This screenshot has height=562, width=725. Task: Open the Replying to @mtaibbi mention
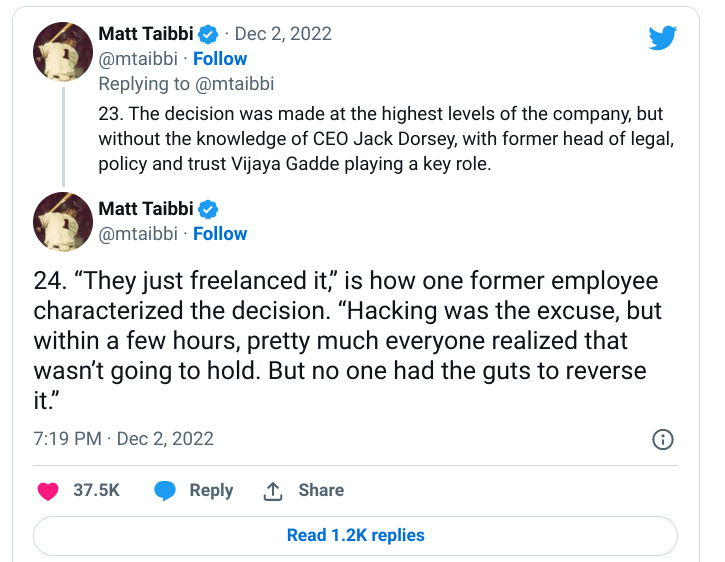[234, 84]
